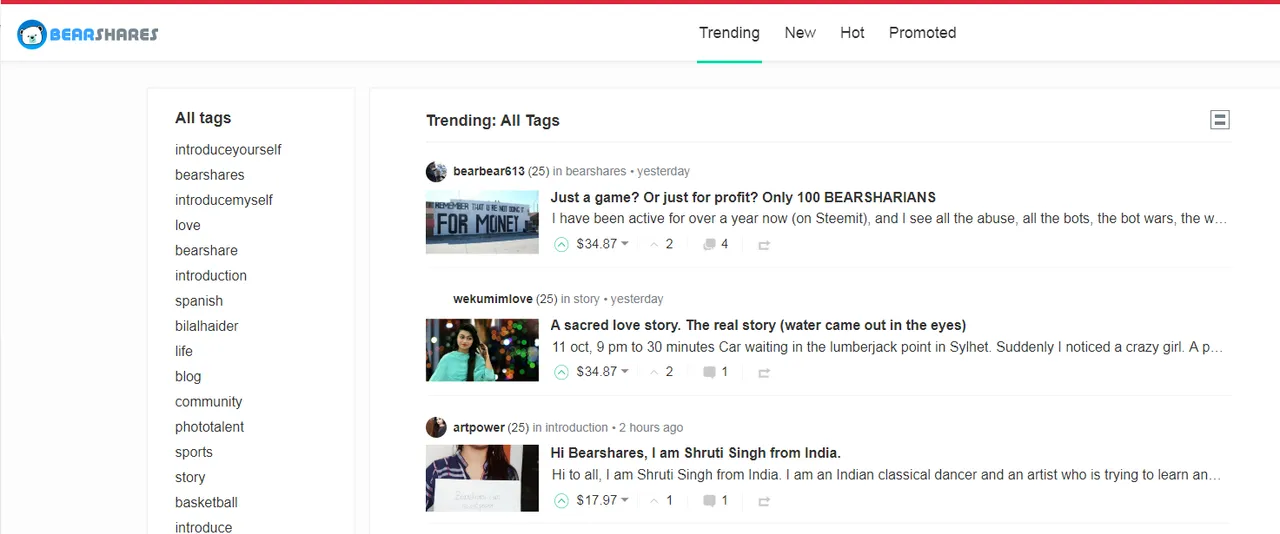Expand payout dropdown $34.87 on 'Just a game?' post
Viewport: 1280px width, 534px height.
tap(603, 244)
